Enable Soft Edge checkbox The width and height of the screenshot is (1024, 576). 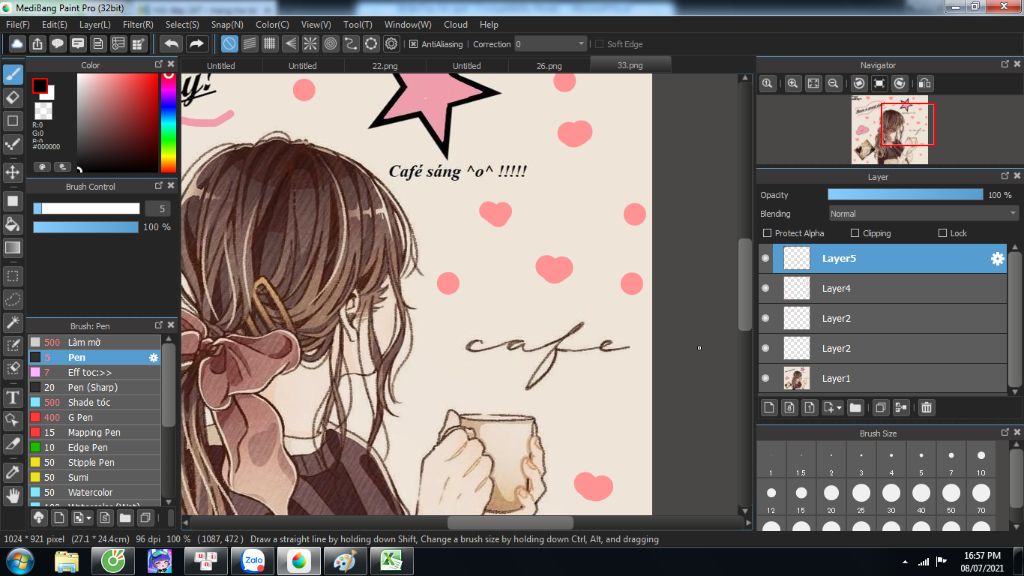tap(600, 44)
